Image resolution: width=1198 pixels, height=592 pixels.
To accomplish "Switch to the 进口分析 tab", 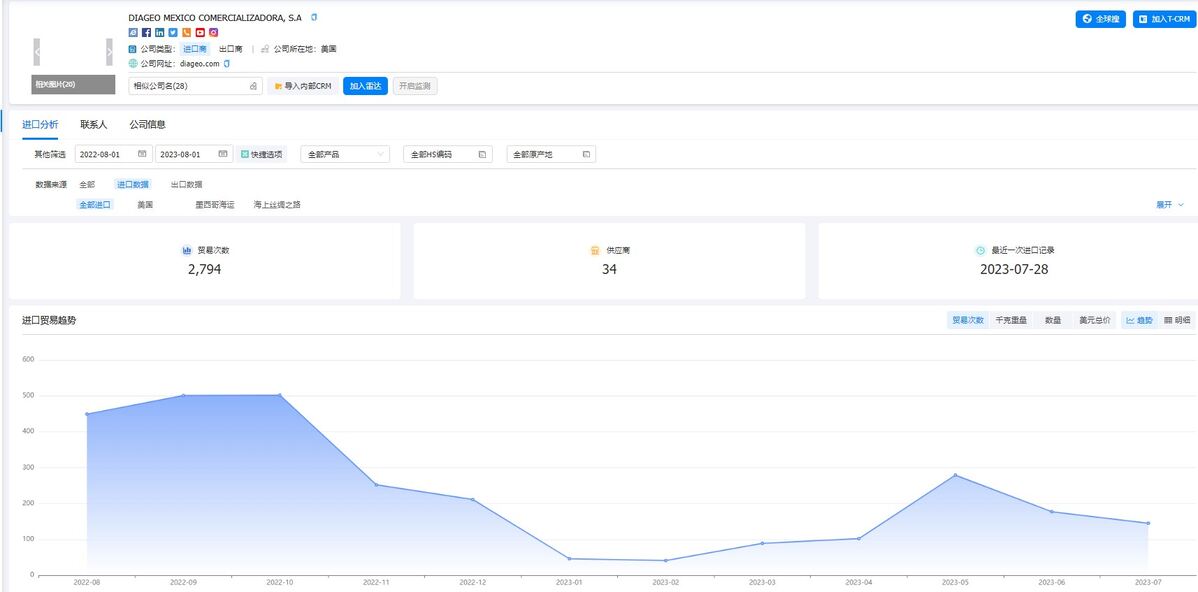I will 40,125.
